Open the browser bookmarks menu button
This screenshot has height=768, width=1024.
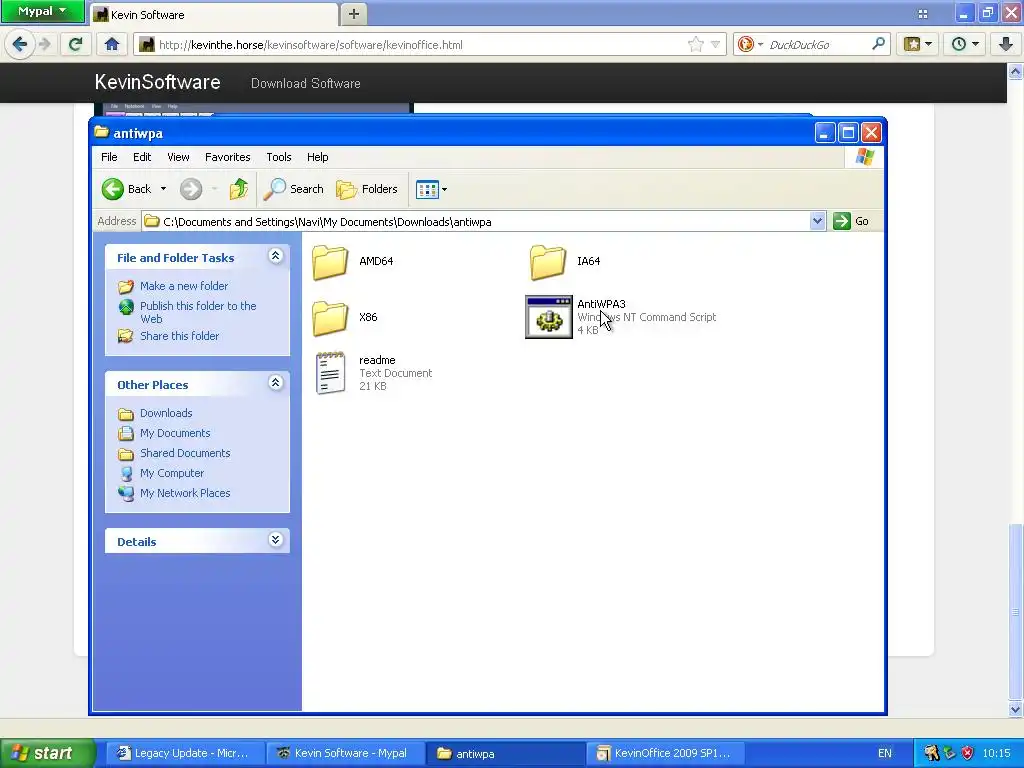click(x=918, y=44)
